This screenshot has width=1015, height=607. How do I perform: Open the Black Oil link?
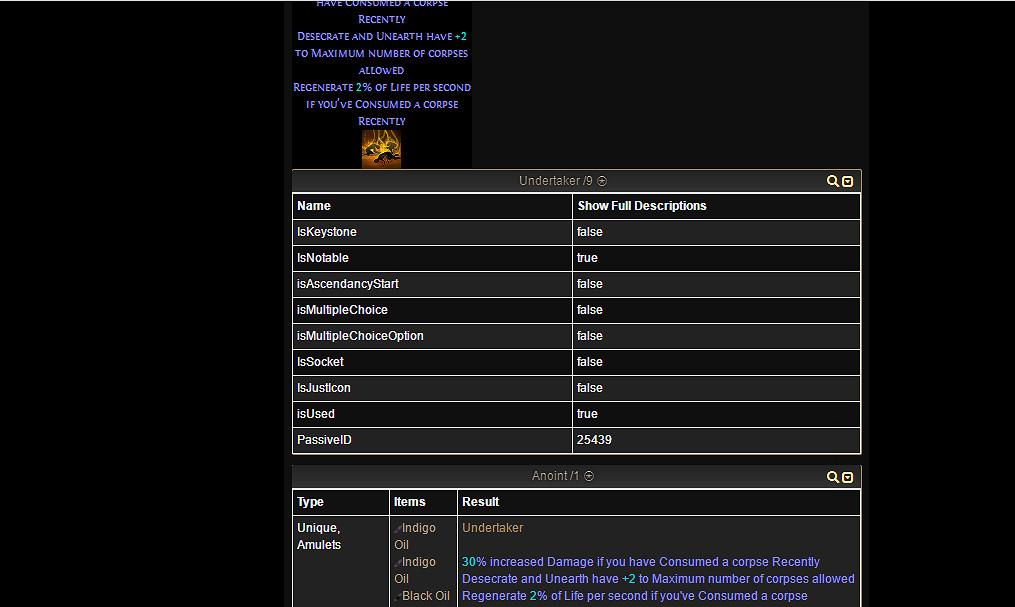pos(425,596)
